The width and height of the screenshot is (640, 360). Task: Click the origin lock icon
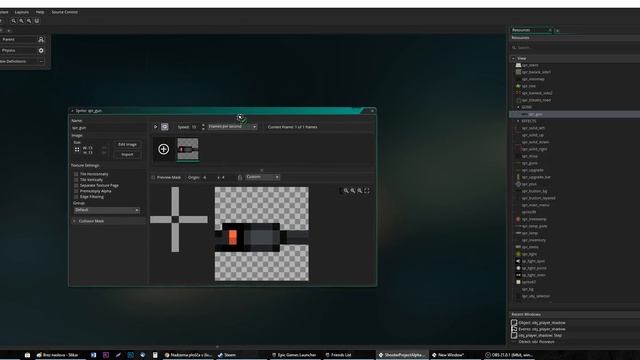click(x=240, y=178)
